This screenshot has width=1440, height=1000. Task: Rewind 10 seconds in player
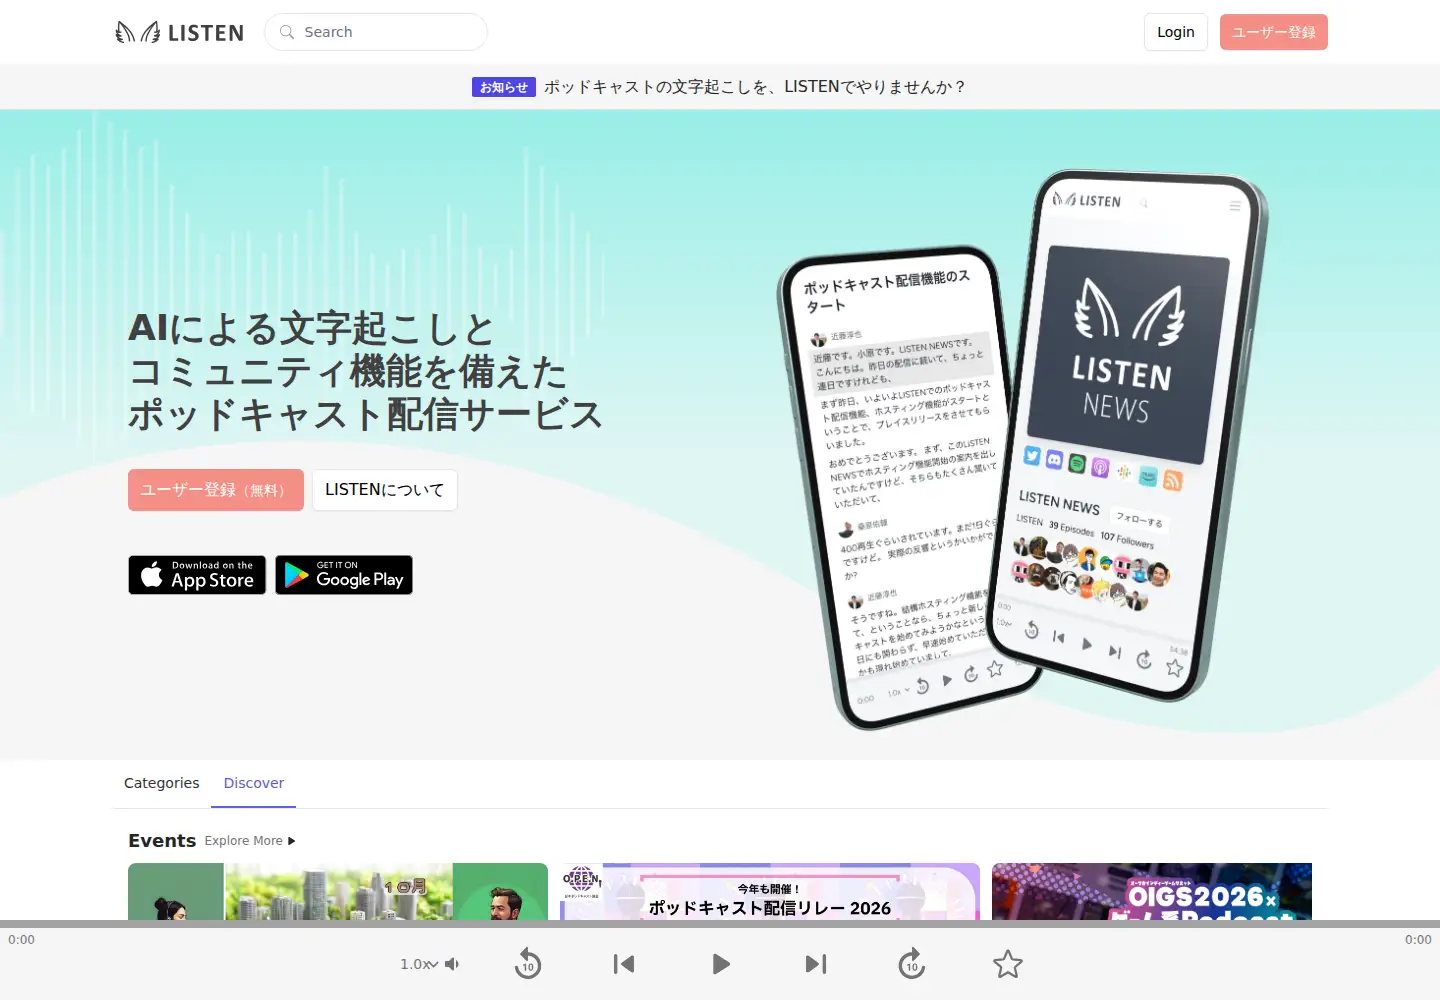click(x=528, y=964)
